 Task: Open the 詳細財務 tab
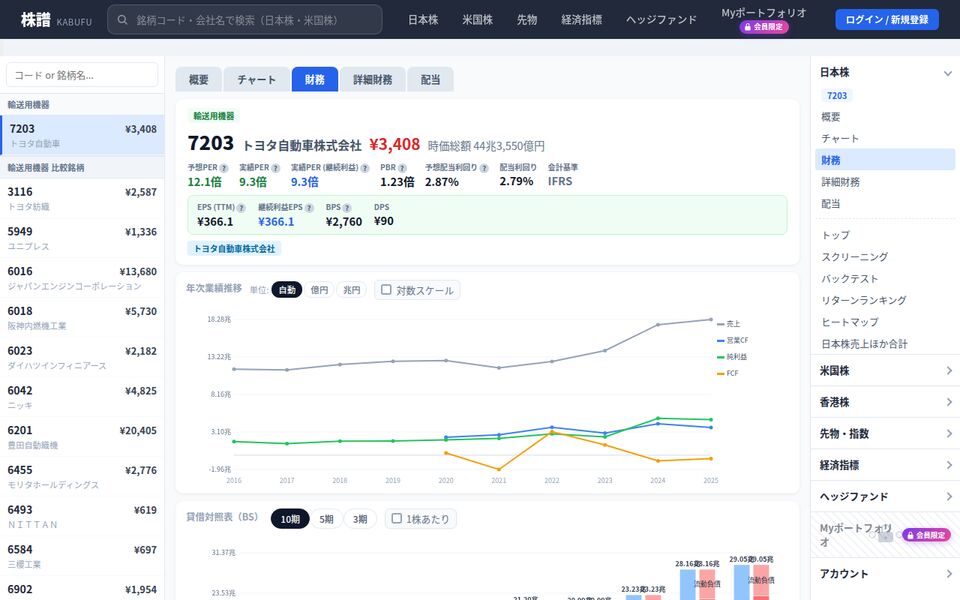pyautogui.click(x=372, y=80)
